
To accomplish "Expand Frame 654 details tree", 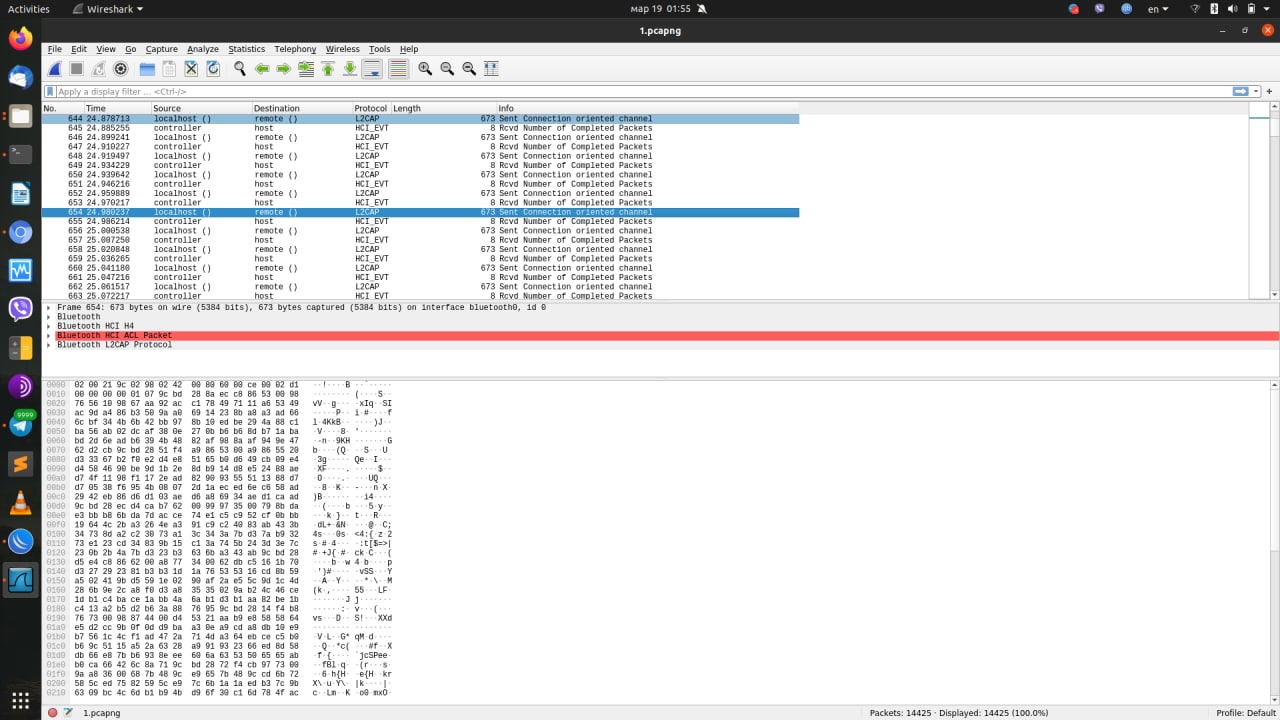I will 49,308.
